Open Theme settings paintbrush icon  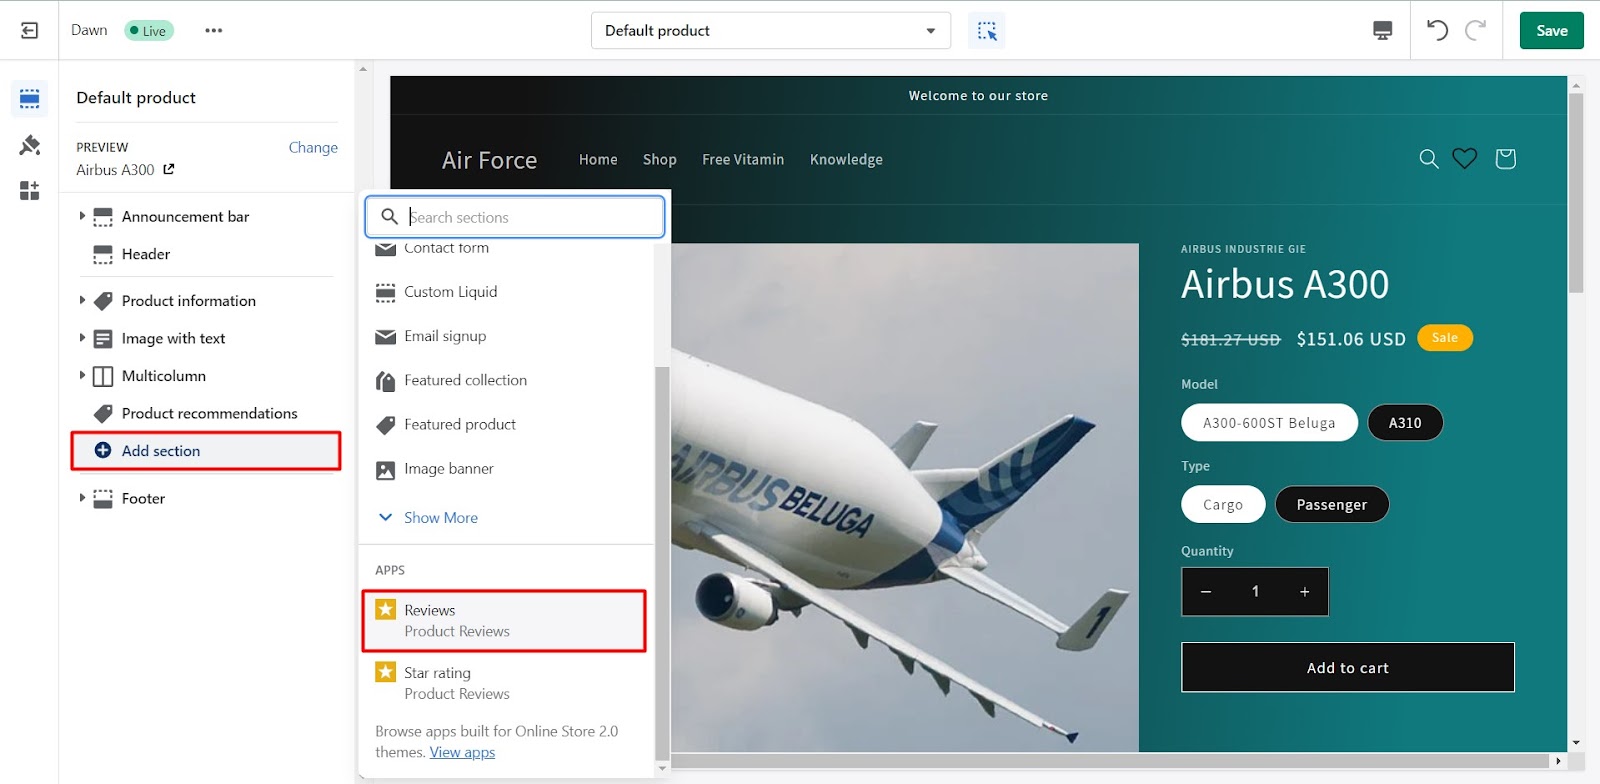[29, 145]
